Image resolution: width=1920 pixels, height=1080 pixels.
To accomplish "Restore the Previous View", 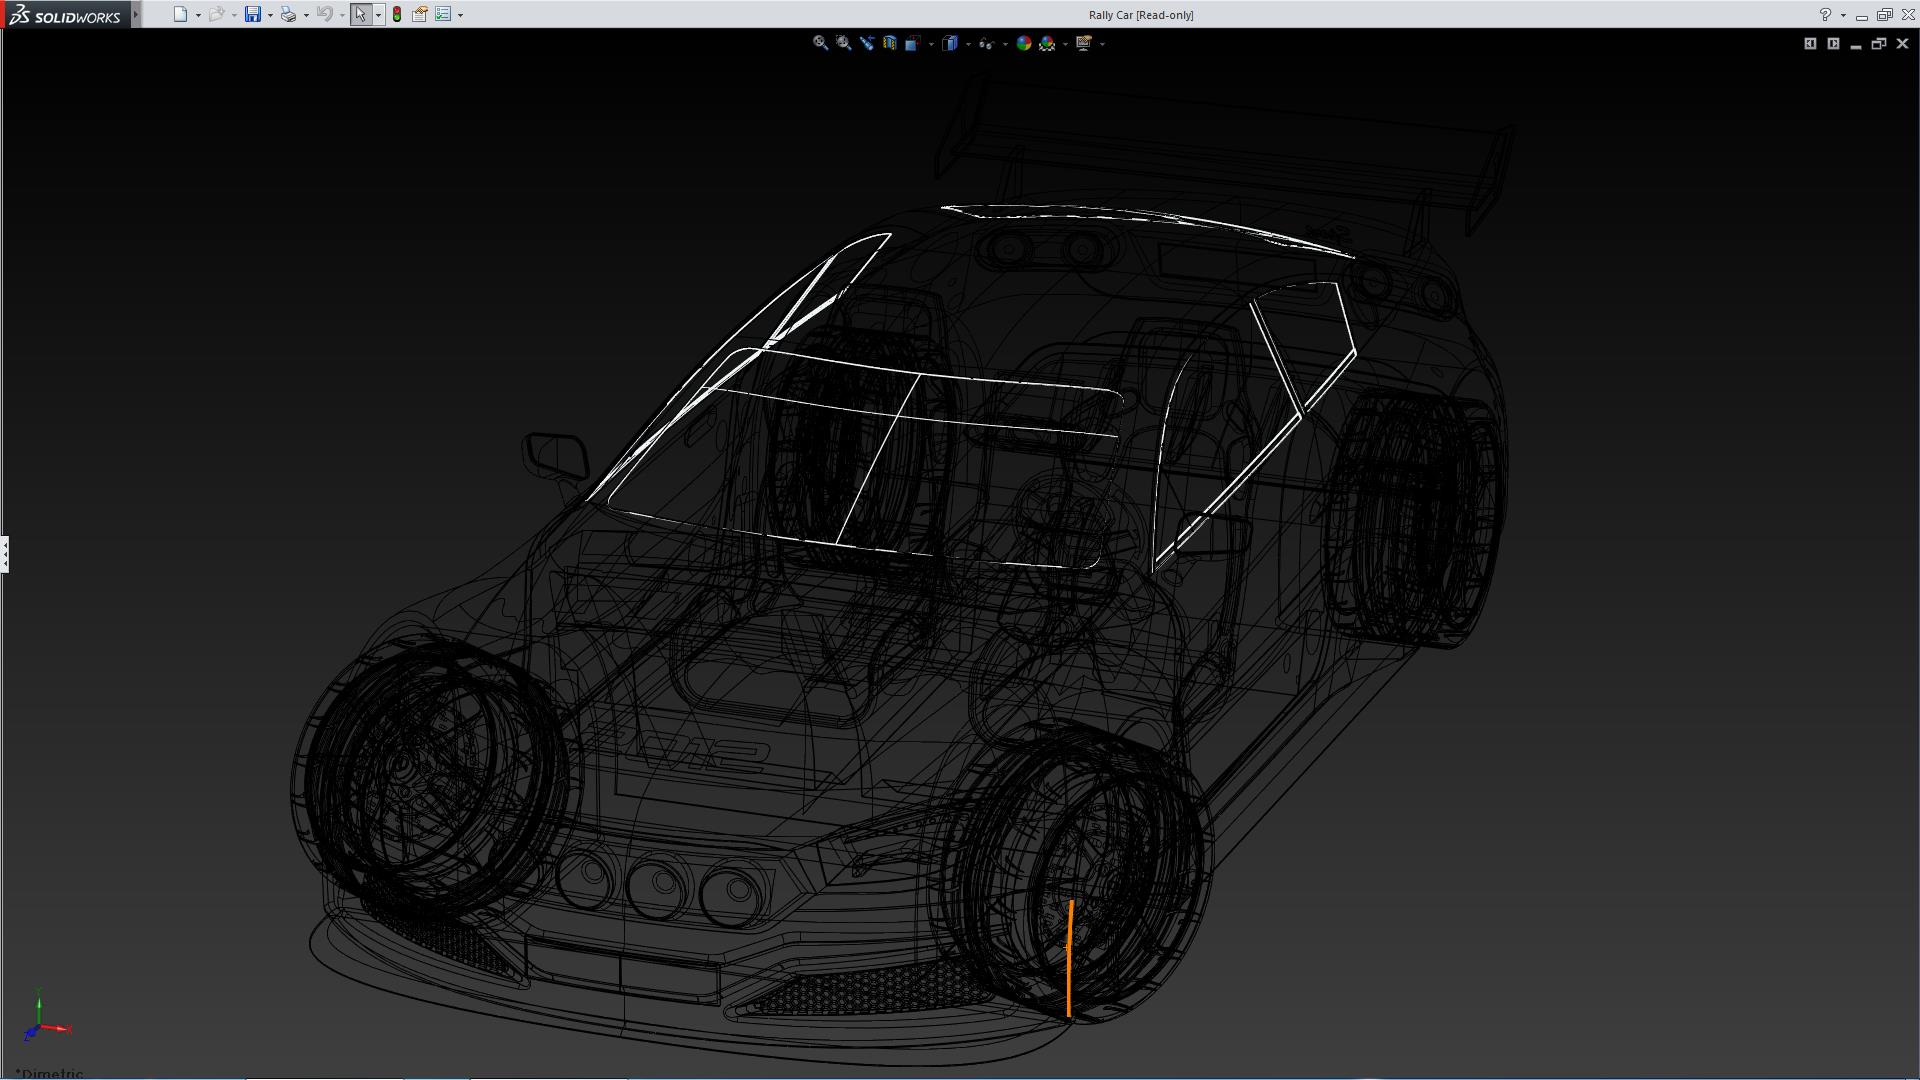I will point(866,43).
